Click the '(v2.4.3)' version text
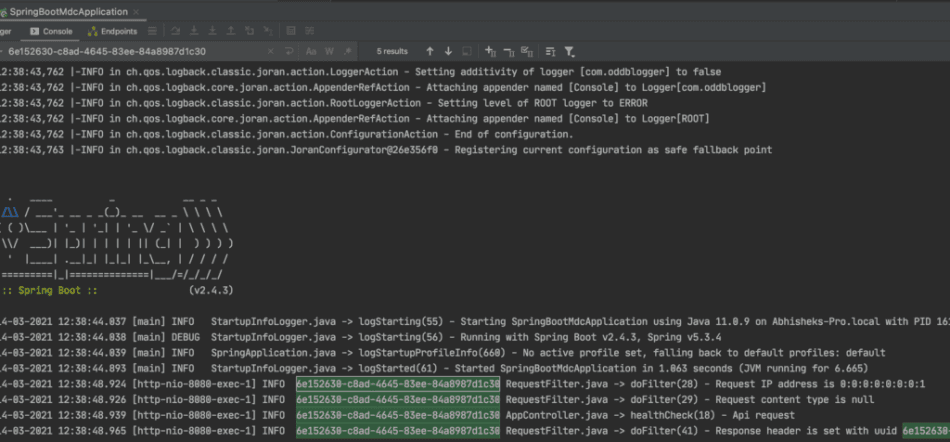Image resolution: width=950 pixels, height=442 pixels. pos(211,291)
